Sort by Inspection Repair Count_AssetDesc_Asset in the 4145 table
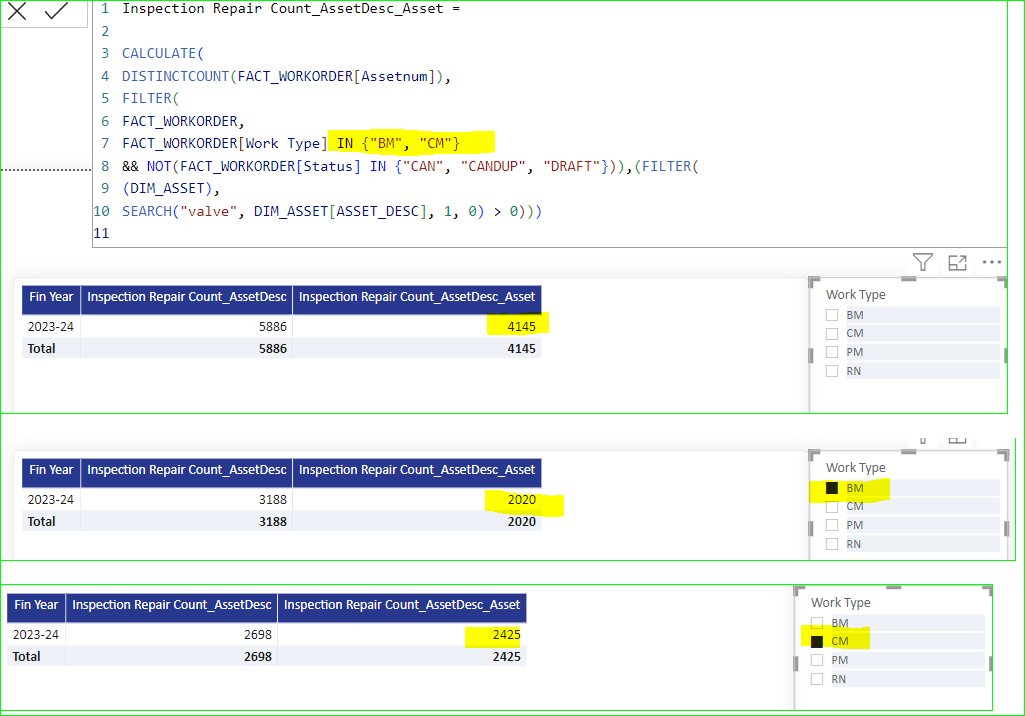The height and width of the screenshot is (716, 1025). click(x=416, y=298)
